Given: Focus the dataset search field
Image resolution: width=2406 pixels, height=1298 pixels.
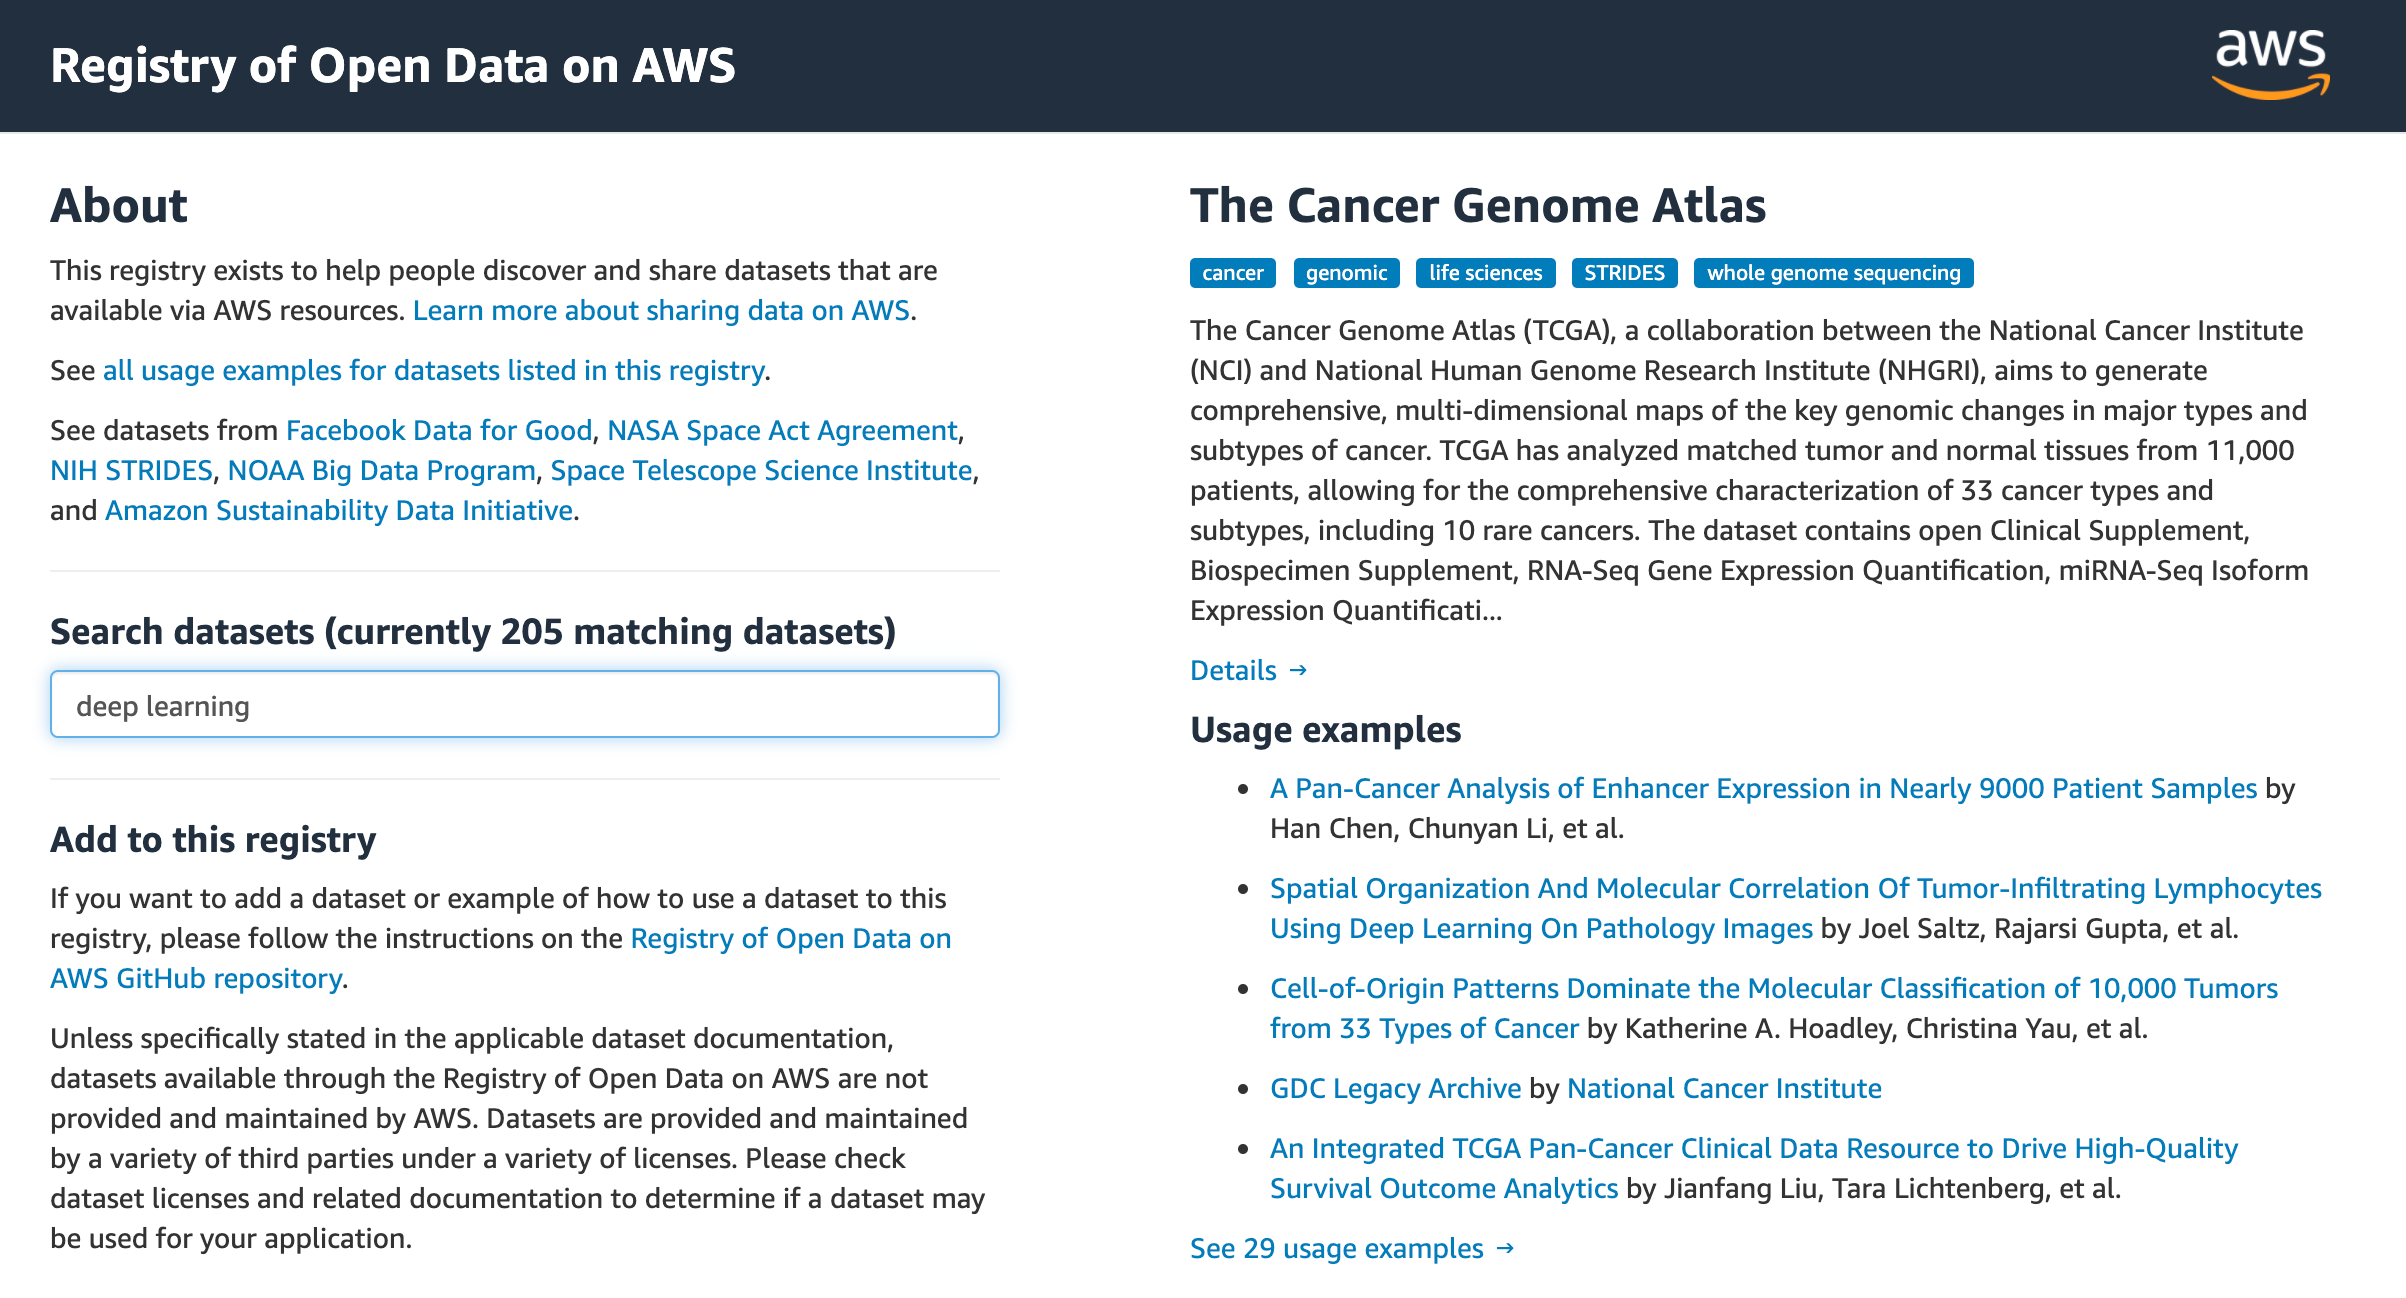Looking at the screenshot, I should coord(524,705).
